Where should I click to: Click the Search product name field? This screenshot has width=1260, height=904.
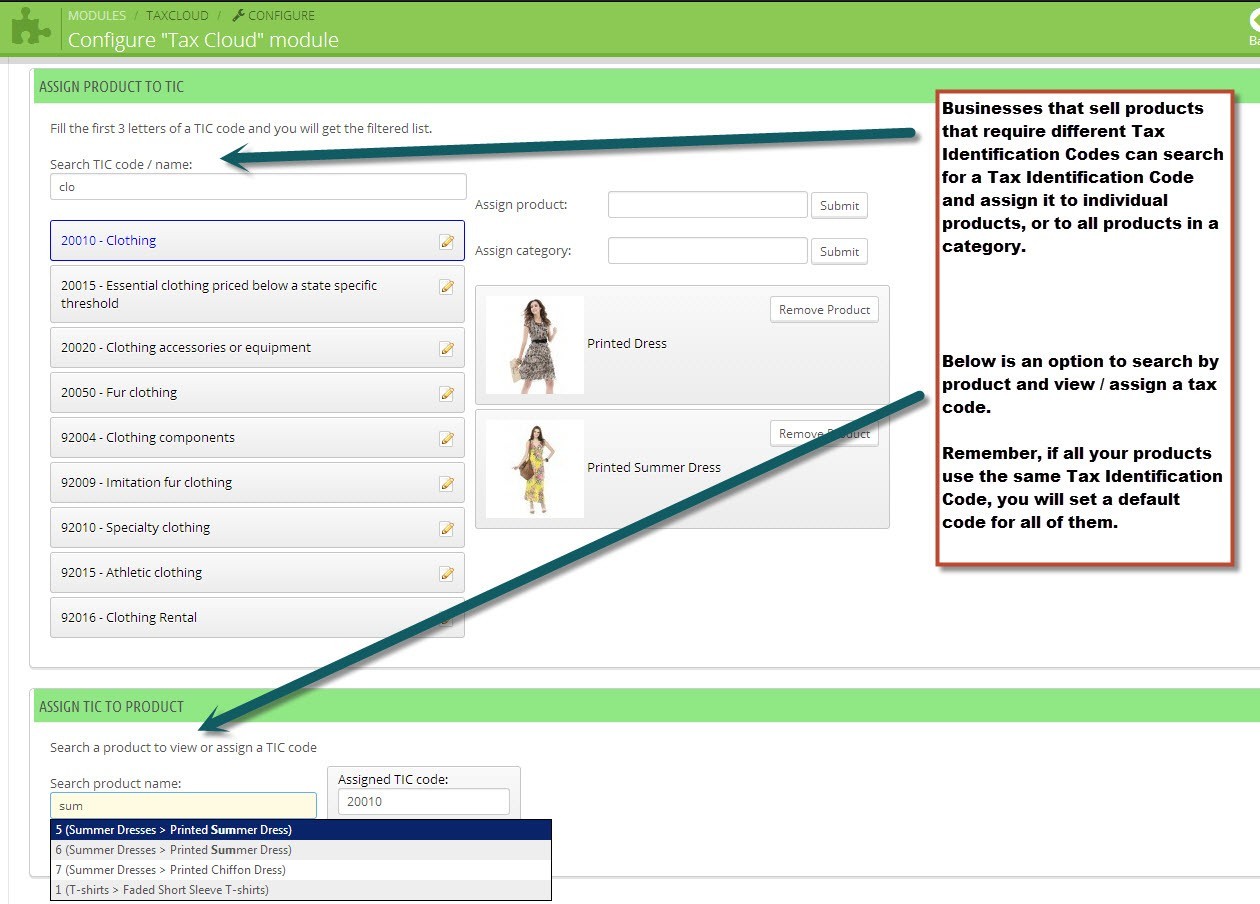coord(183,806)
